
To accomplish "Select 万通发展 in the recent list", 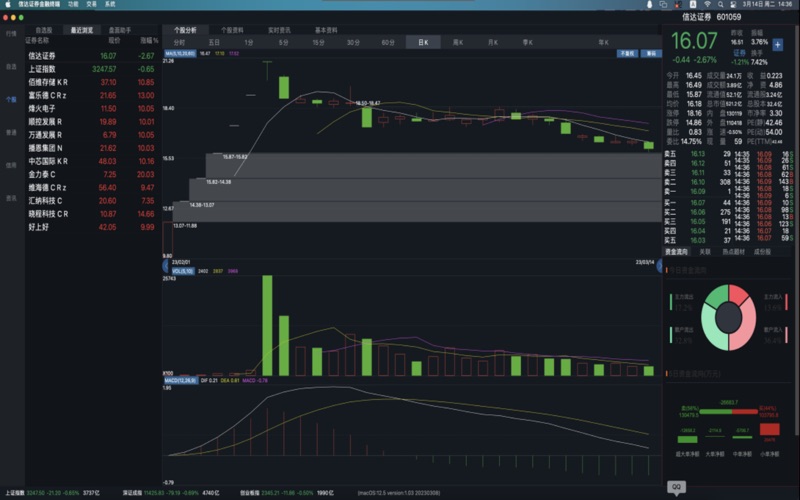I will [93, 135].
